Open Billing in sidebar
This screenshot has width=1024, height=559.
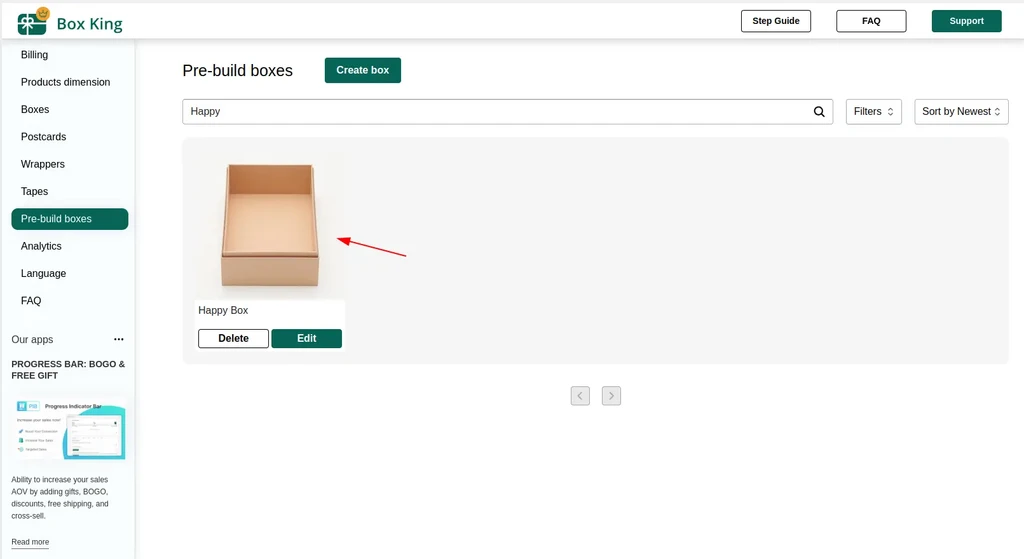35,55
